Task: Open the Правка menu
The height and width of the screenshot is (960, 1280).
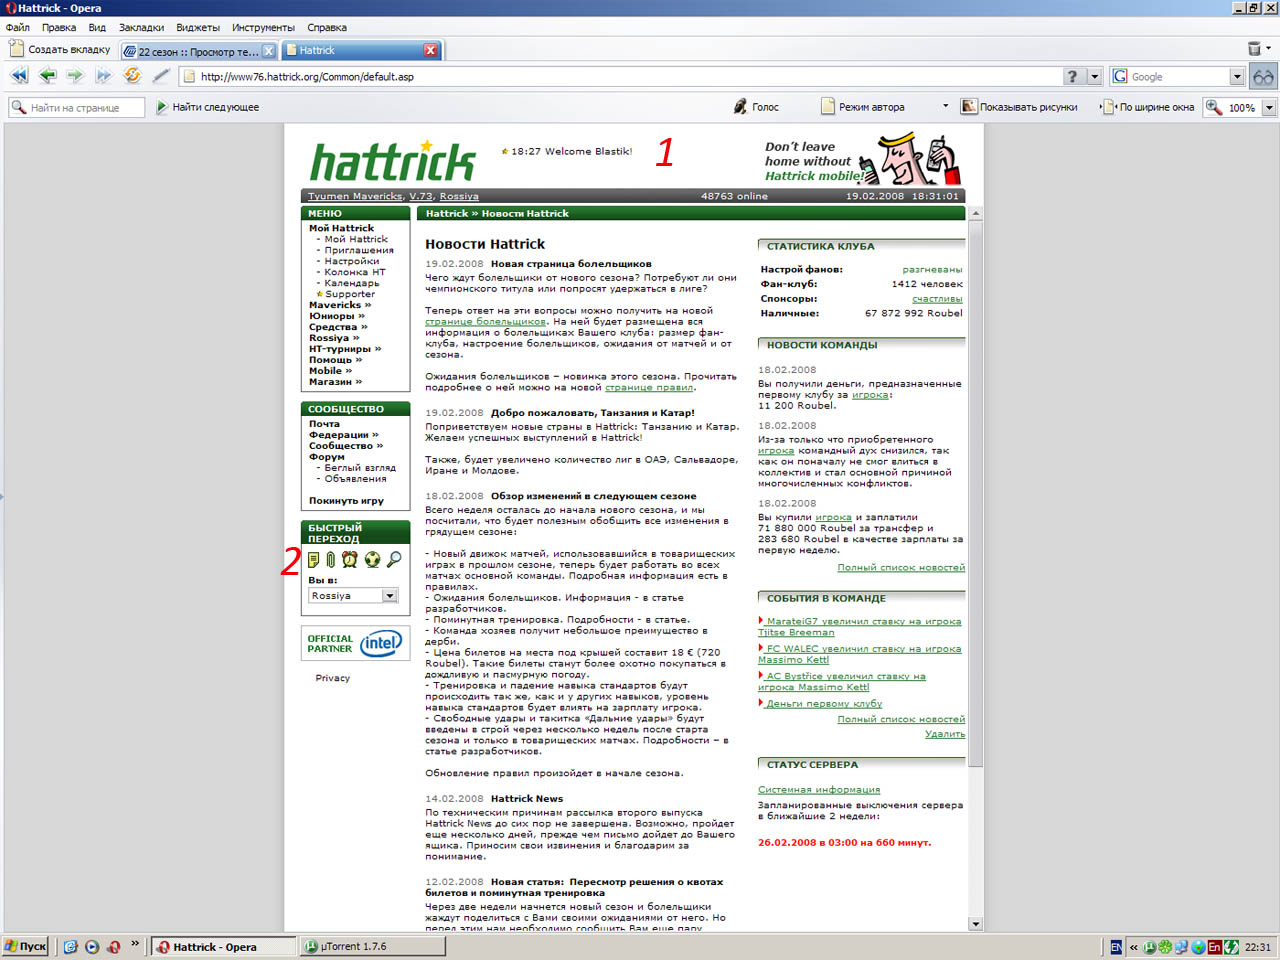Action: click(59, 27)
